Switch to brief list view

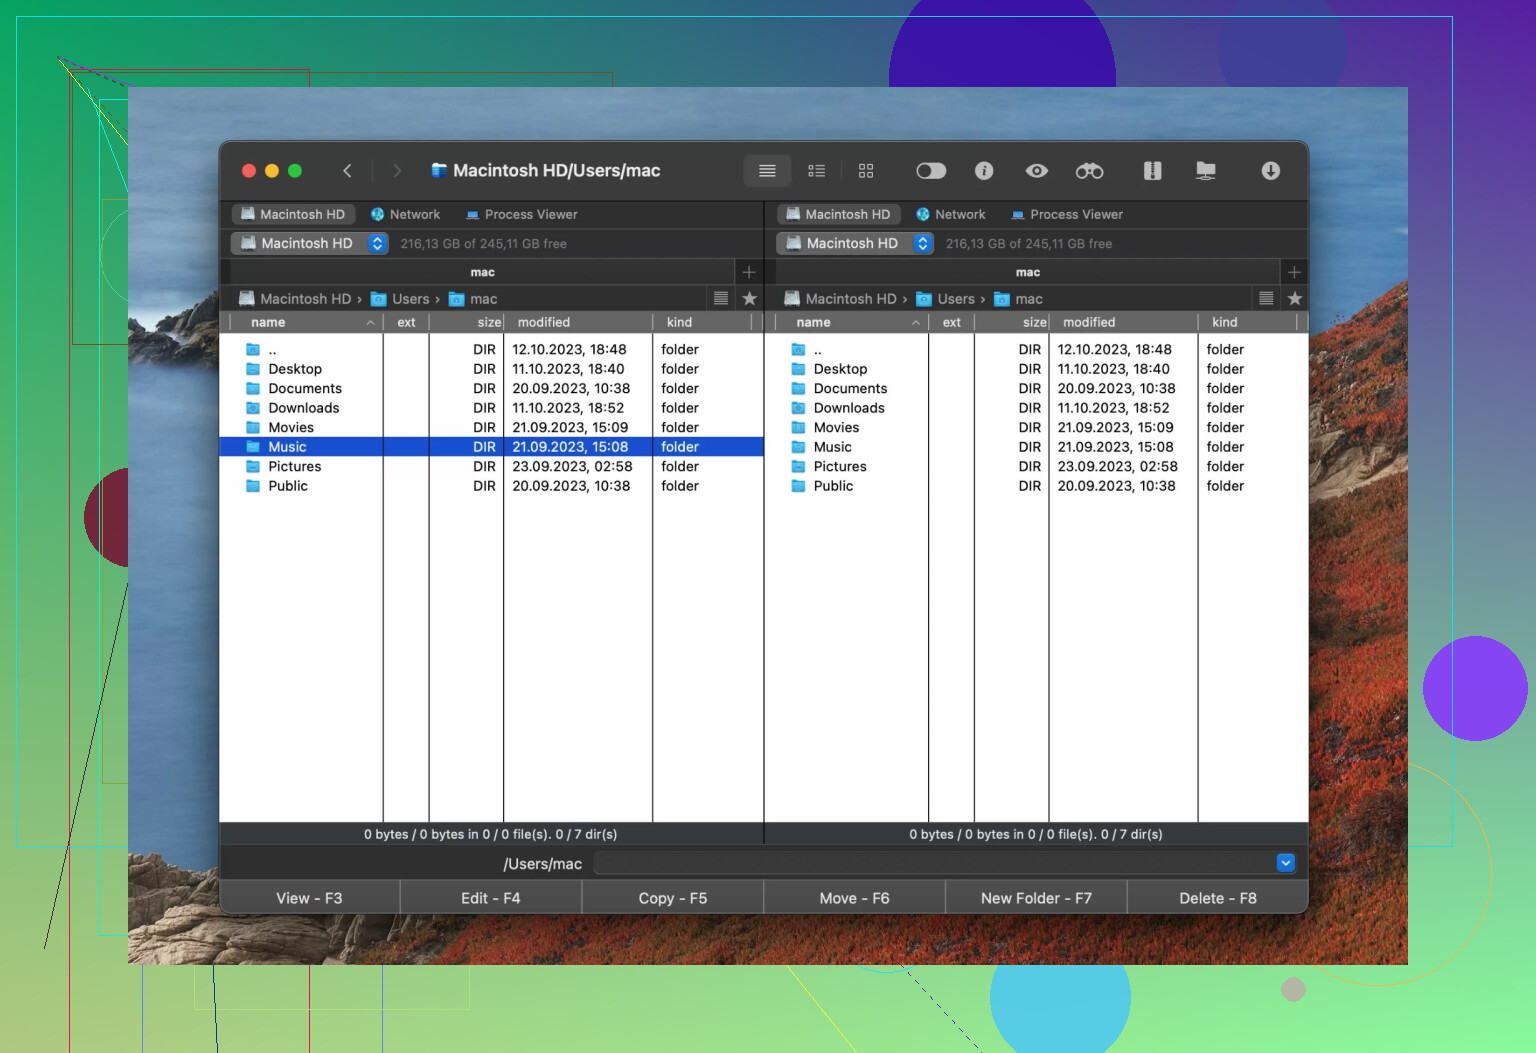coord(816,171)
